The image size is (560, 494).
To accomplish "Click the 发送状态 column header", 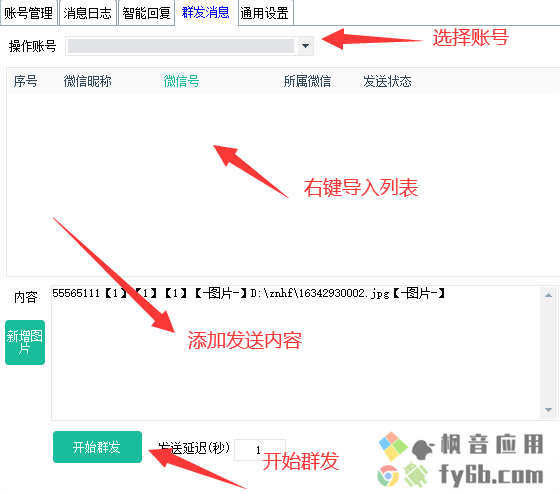I will click(x=387, y=81).
